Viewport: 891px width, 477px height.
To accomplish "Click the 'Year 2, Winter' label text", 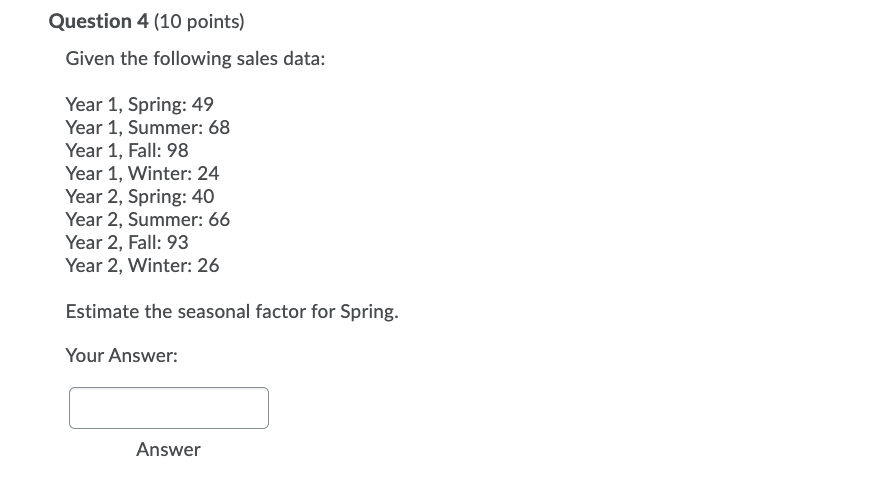I will [x=126, y=266].
